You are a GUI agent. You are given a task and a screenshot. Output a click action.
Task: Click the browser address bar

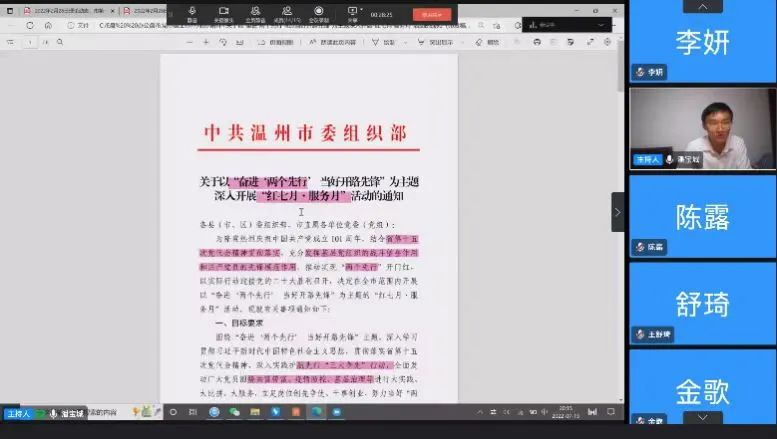click(250, 27)
